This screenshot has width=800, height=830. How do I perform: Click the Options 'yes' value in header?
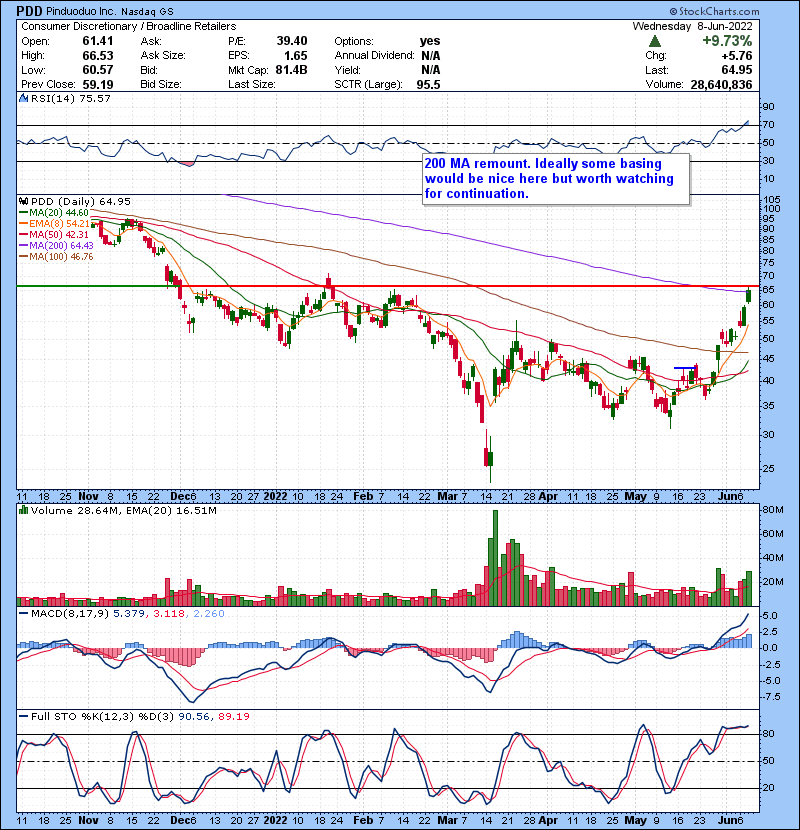click(x=432, y=41)
